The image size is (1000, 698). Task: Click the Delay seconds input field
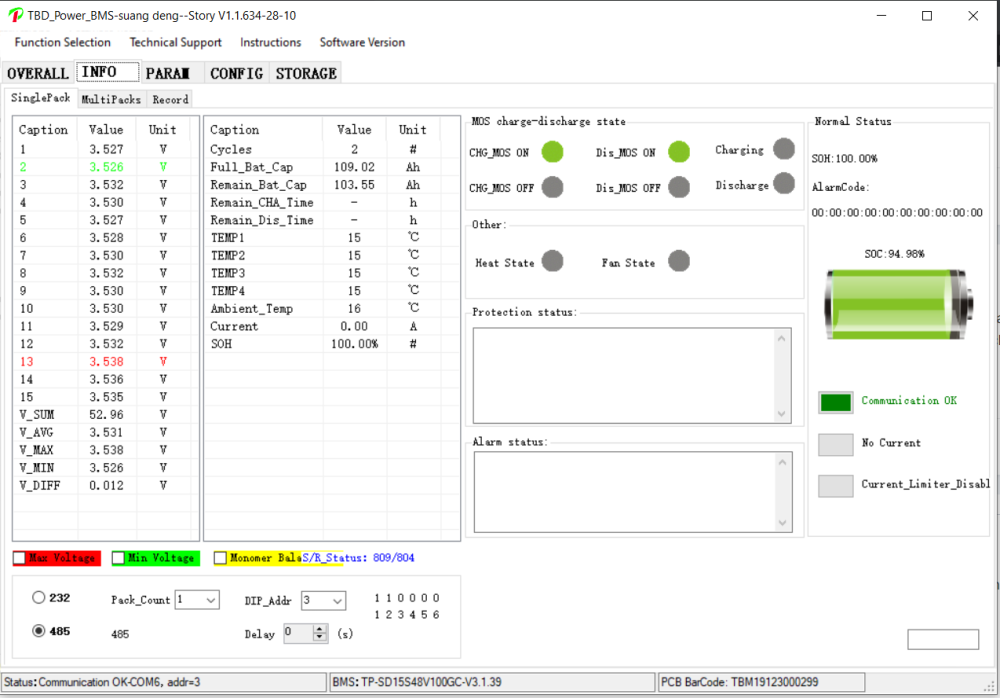[298, 634]
